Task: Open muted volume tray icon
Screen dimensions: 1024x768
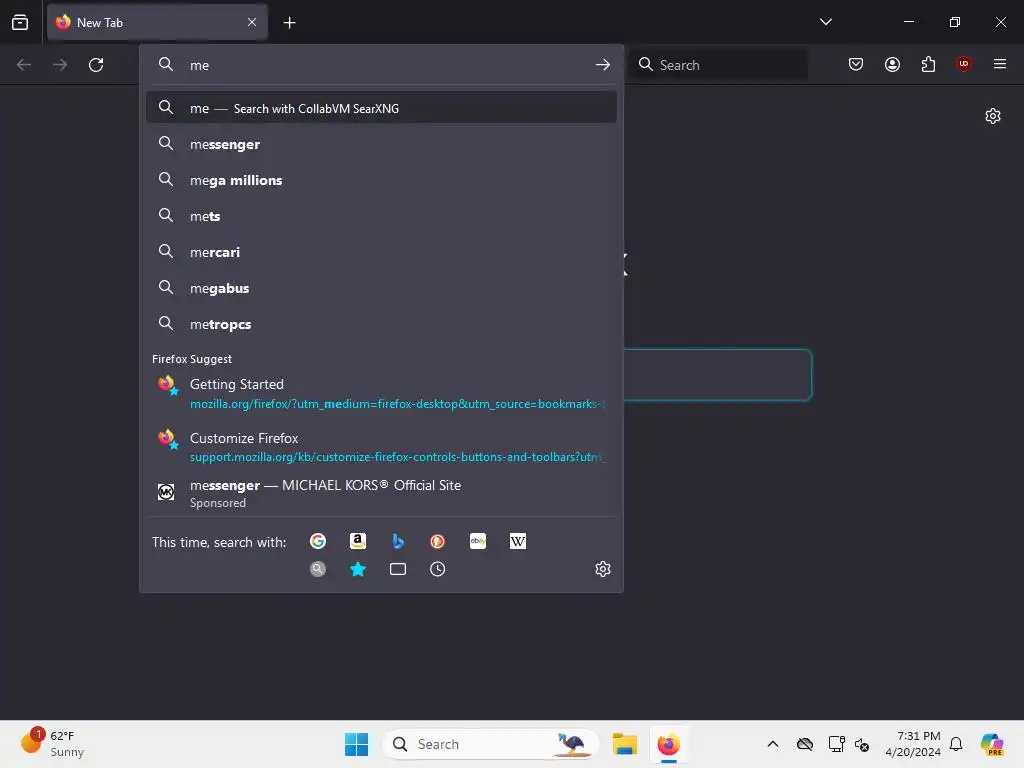Action: tap(862, 744)
